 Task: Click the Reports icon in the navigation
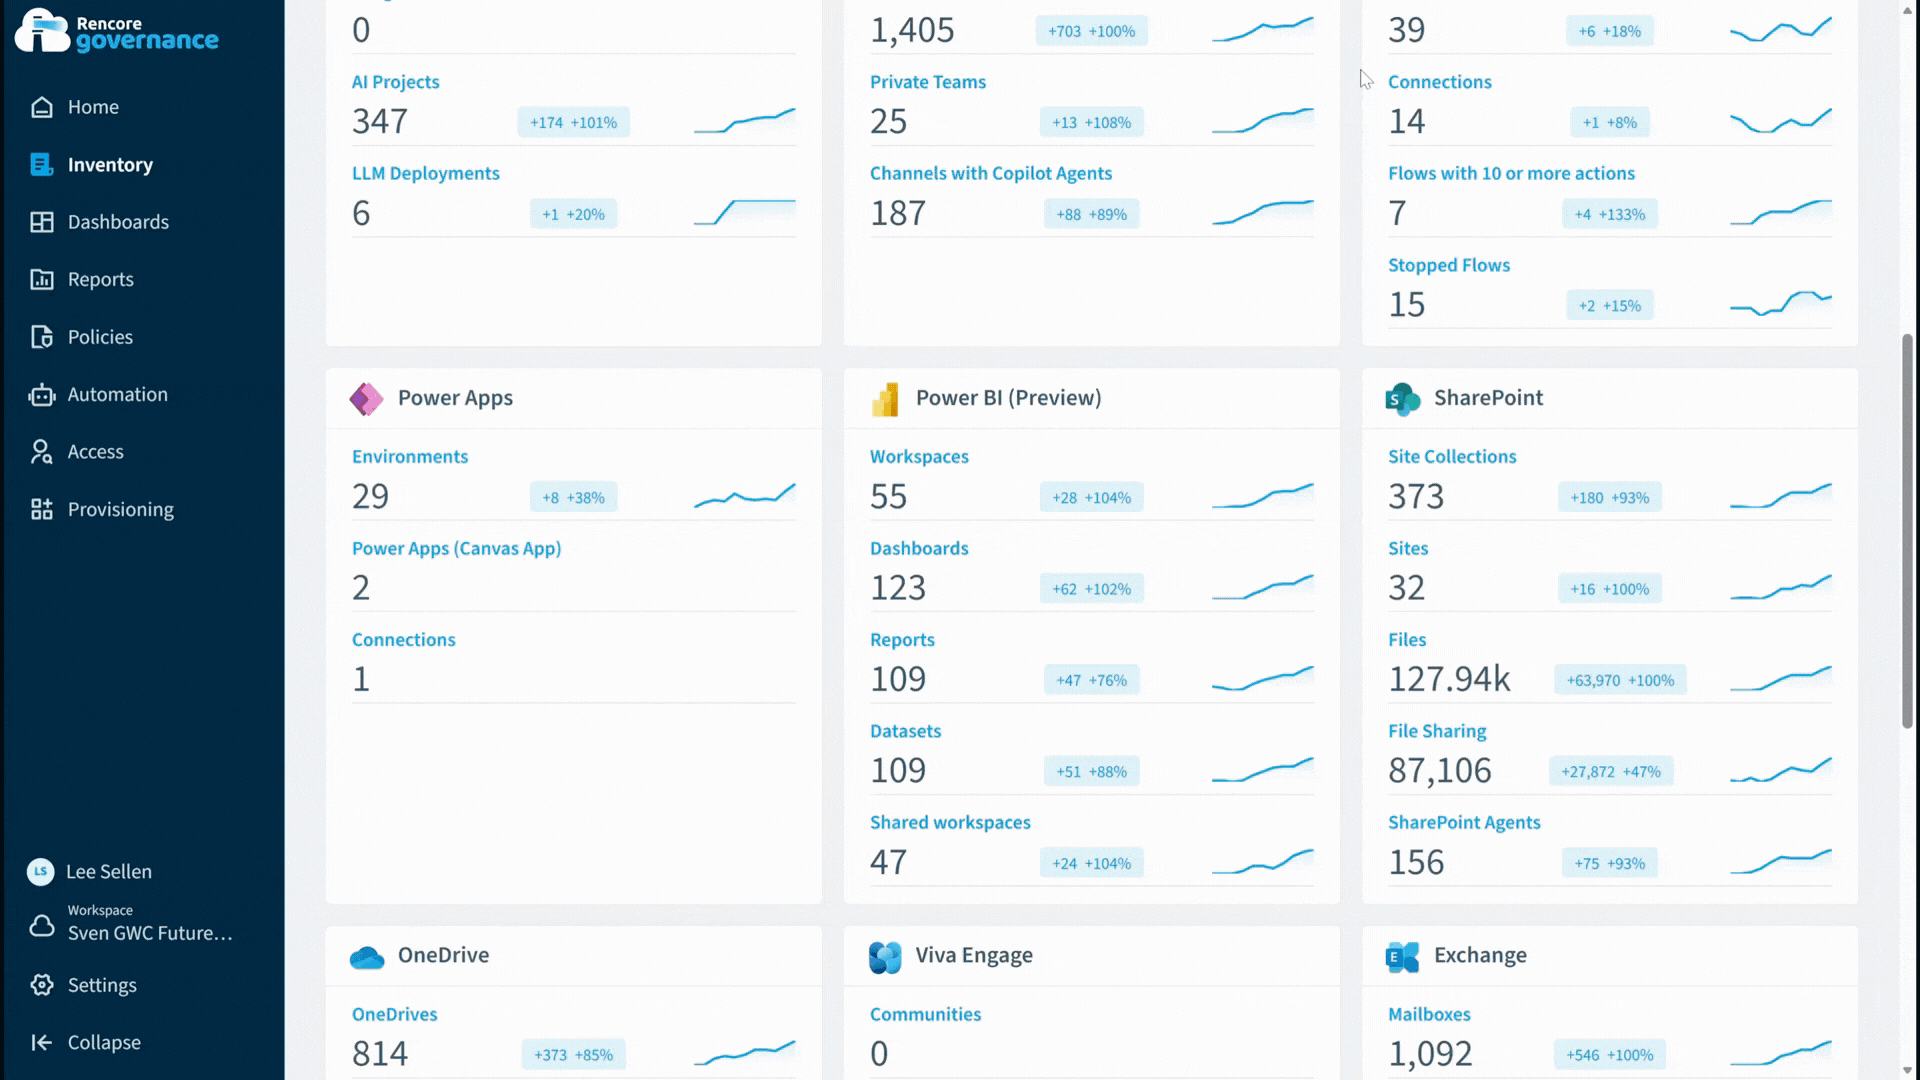41,279
